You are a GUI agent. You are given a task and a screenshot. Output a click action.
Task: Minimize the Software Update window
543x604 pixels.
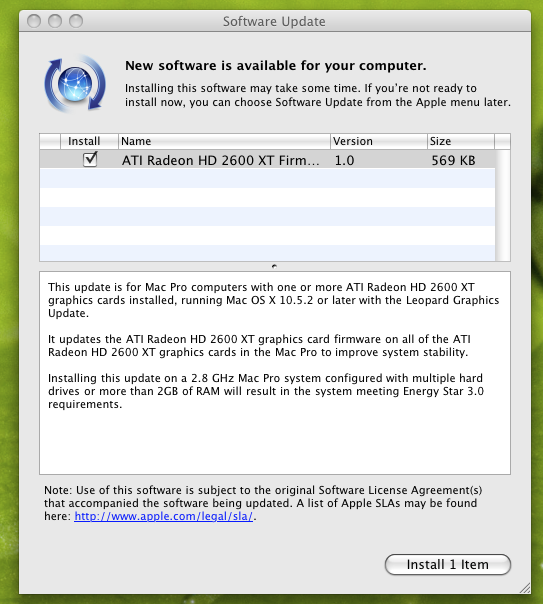(55, 21)
